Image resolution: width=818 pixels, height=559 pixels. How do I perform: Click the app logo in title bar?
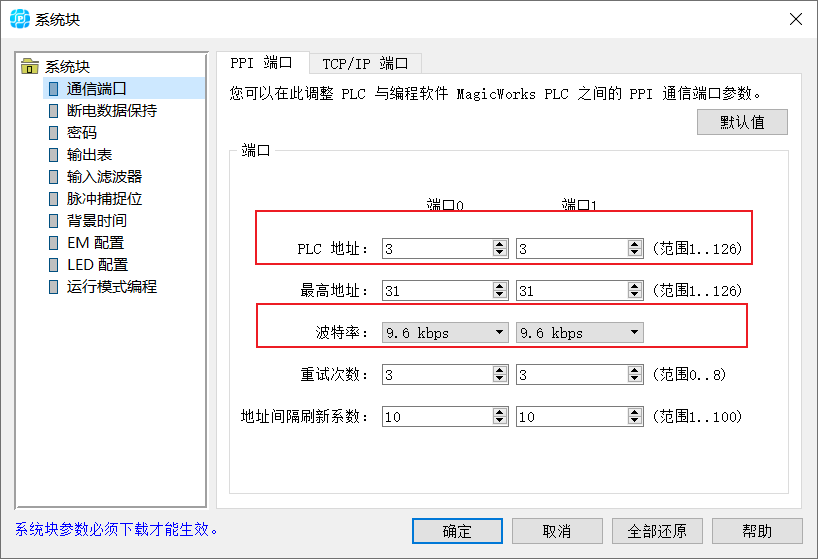point(20,19)
